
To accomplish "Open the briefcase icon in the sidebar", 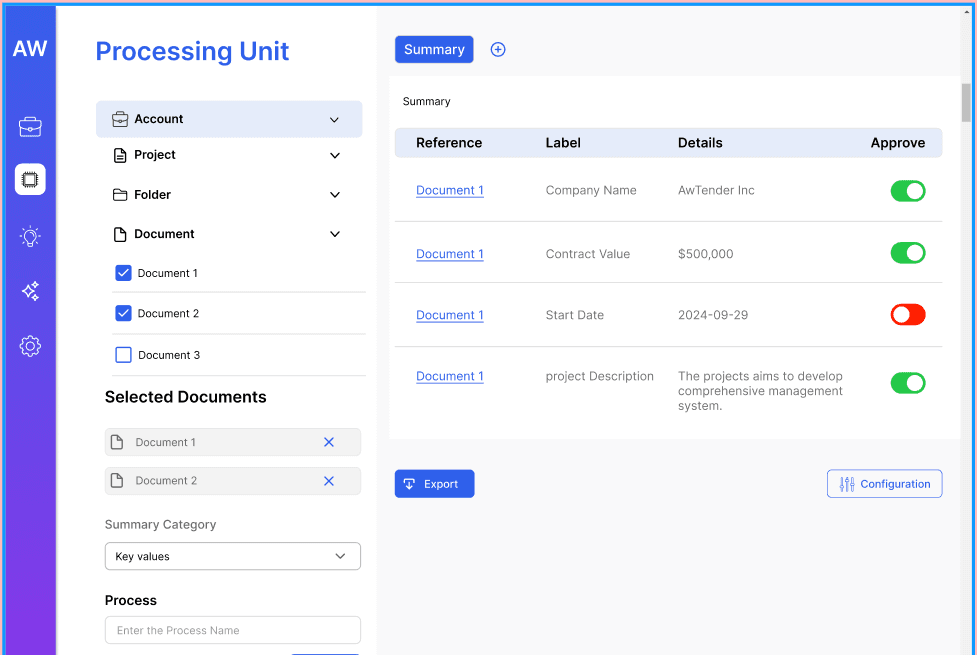I will [x=30, y=127].
